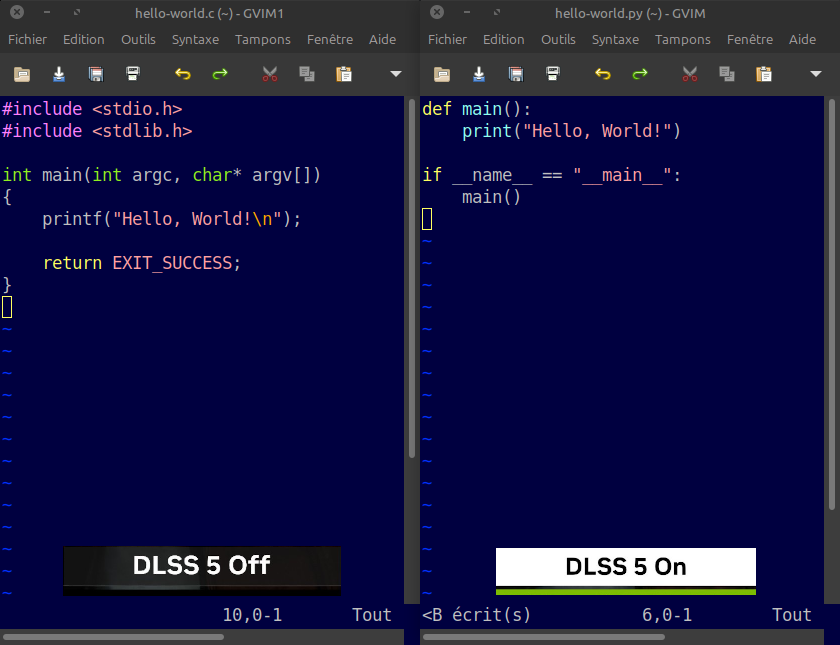
Task: Save all icon in hello-world.c window
Action: [x=96, y=74]
